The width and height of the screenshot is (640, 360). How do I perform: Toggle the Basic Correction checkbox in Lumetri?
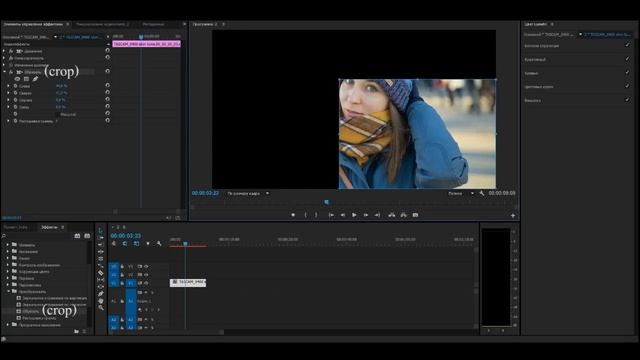(x=627, y=45)
